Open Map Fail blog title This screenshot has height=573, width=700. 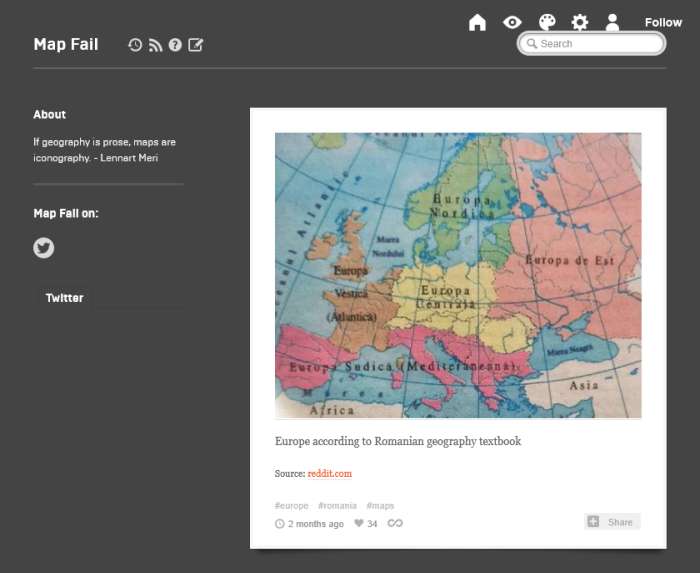[66, 45]
